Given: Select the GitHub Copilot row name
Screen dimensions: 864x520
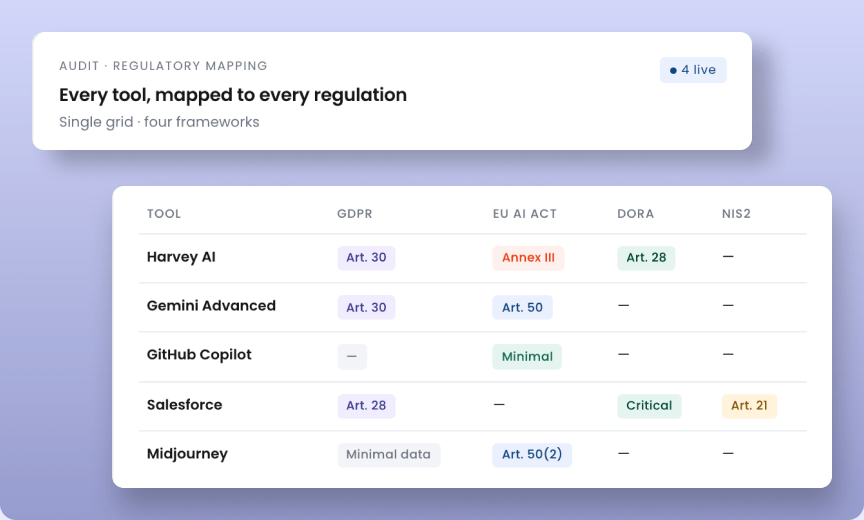Looking at the screenshot, I should (x=199, y=355).
